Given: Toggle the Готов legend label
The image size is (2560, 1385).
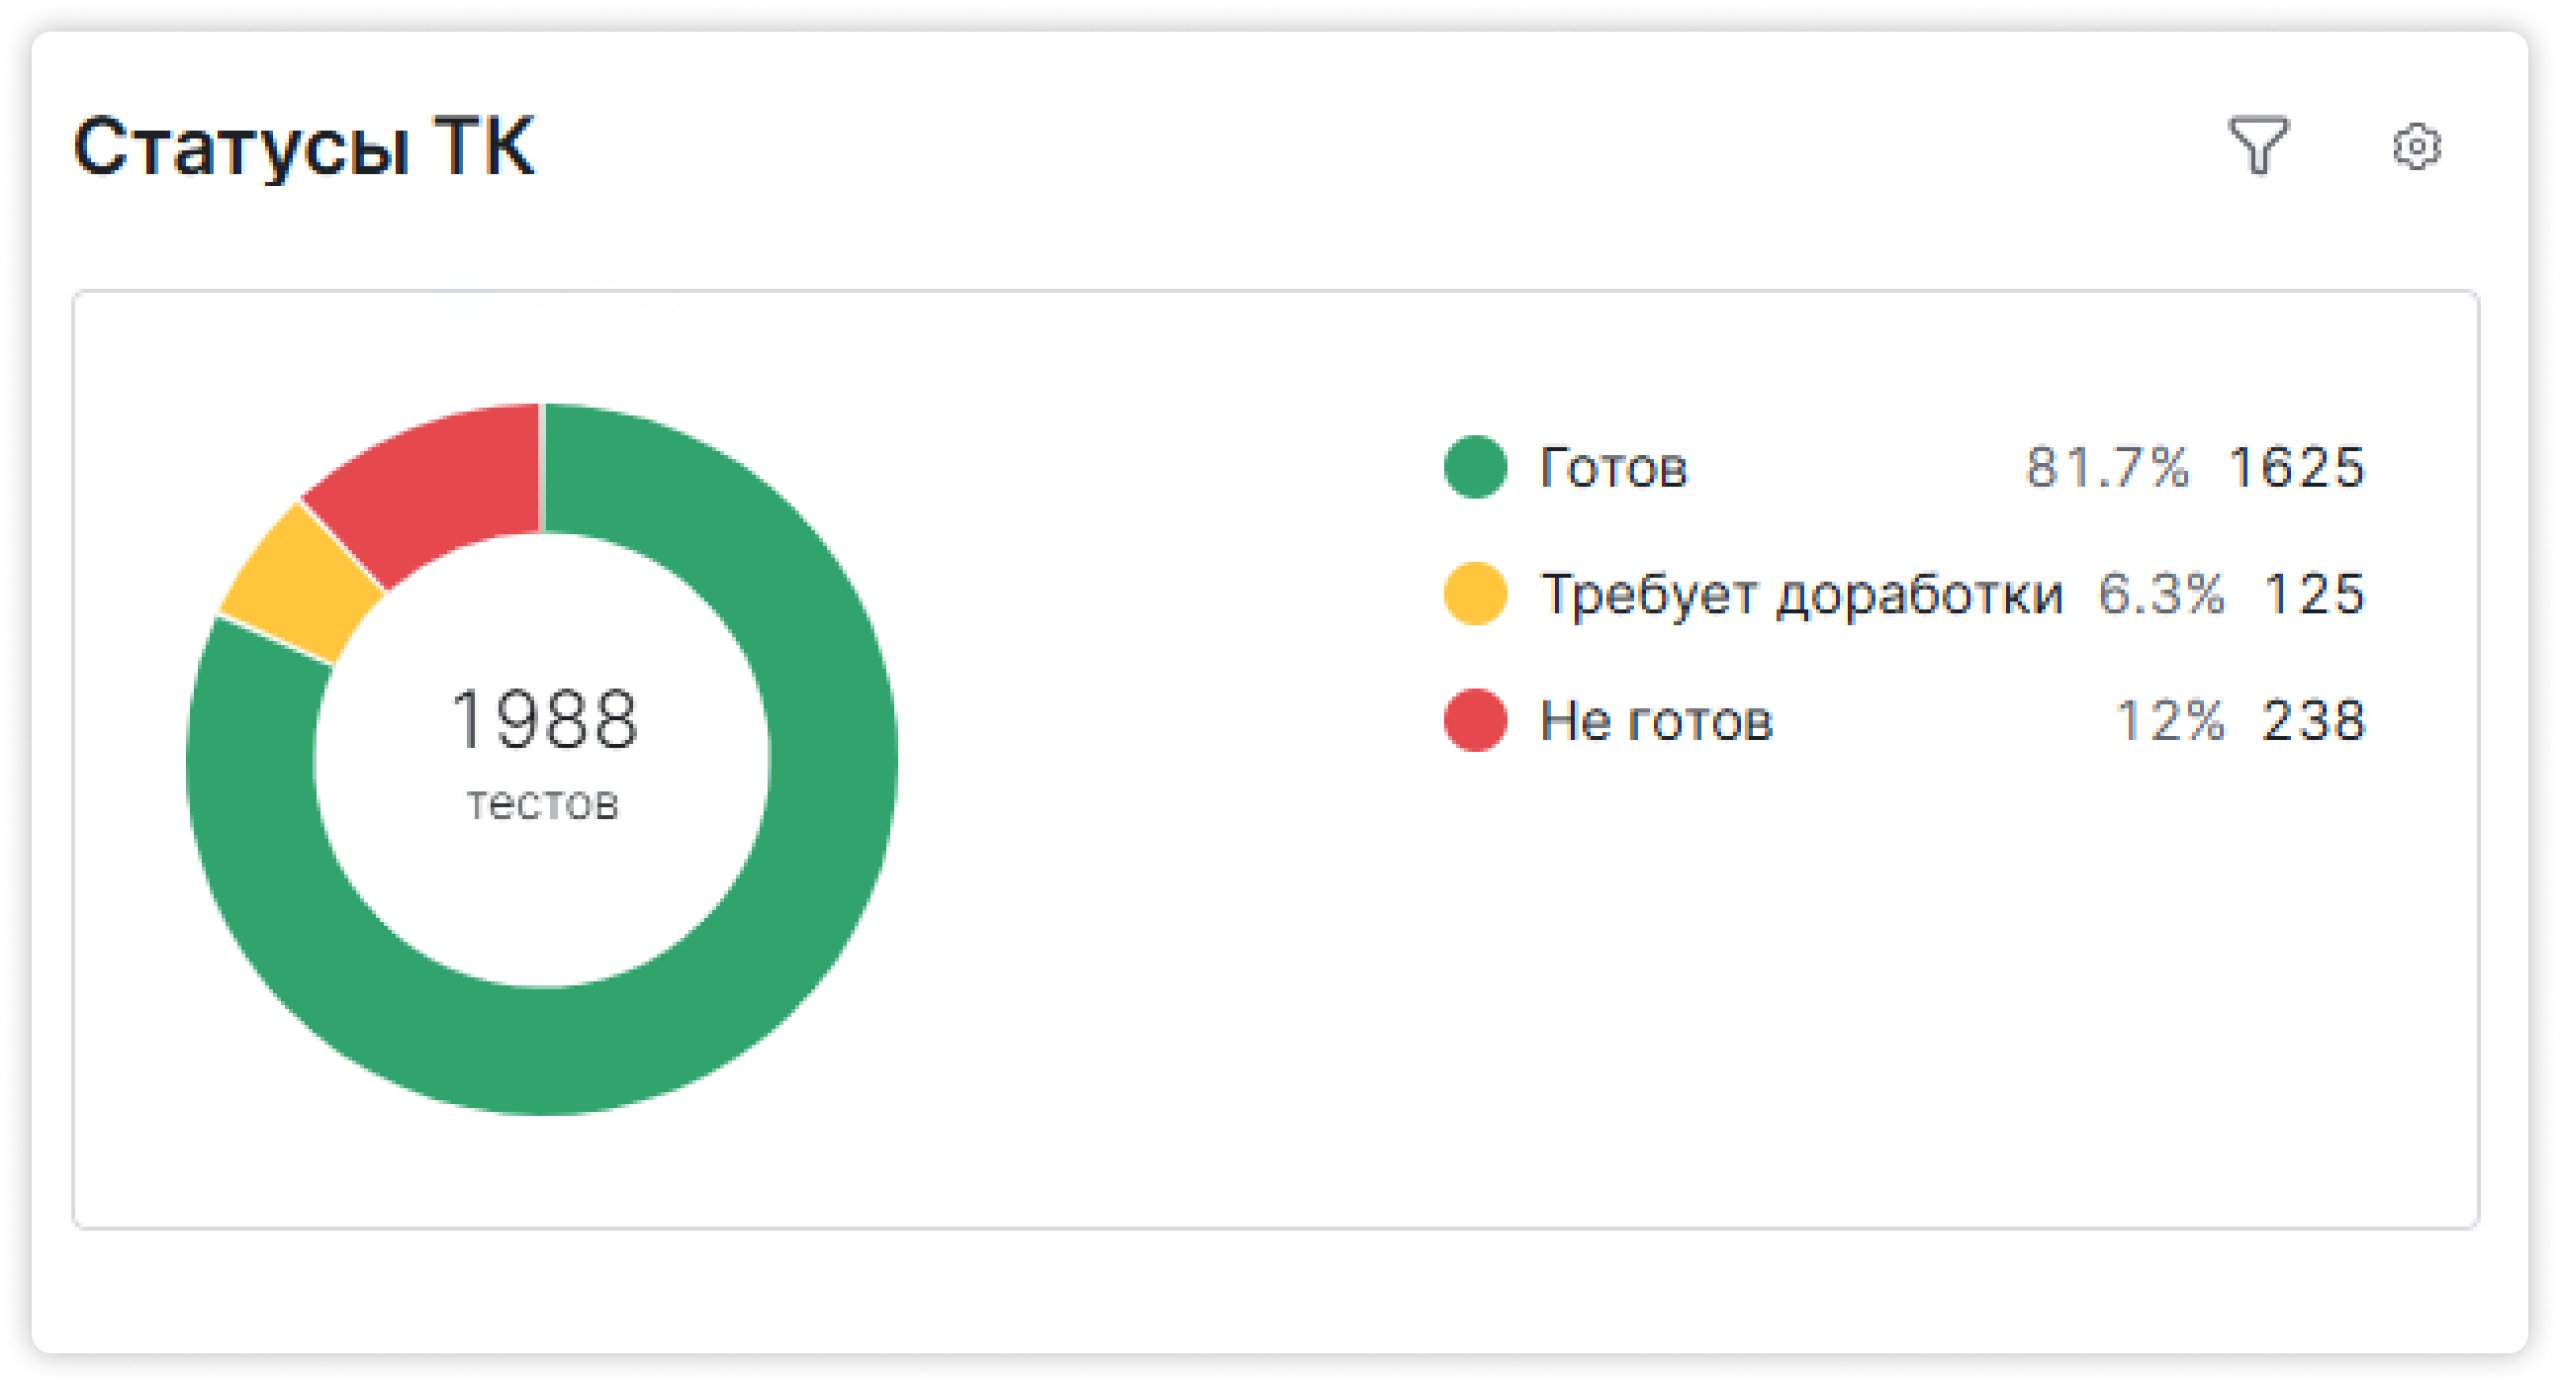Looking at the screenshot, I should 1613,468.
